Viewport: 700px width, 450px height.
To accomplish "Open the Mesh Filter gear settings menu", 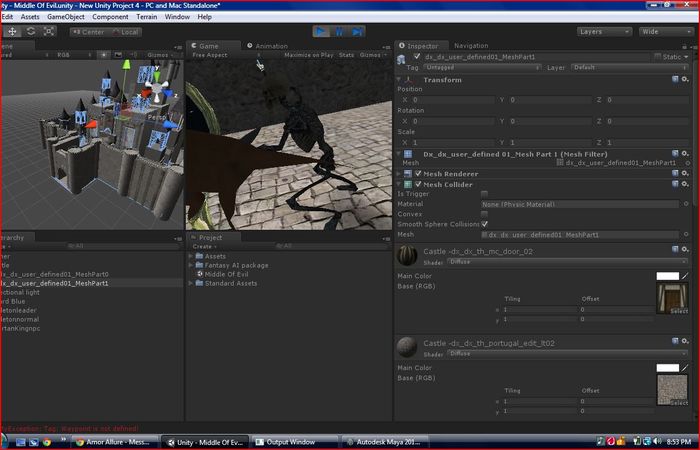I will [x=685, y=154].
